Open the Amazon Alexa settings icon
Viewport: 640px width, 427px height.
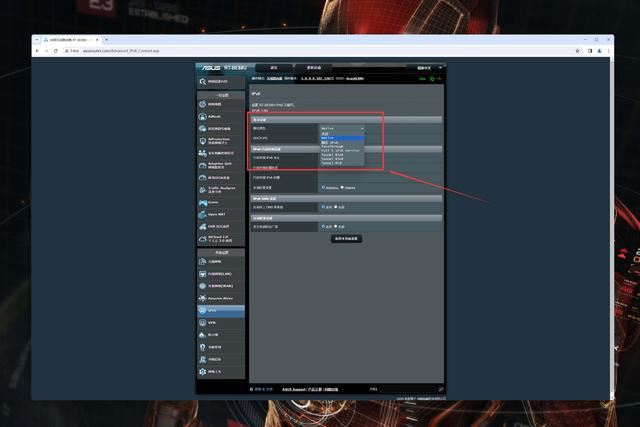pos(203,298)
